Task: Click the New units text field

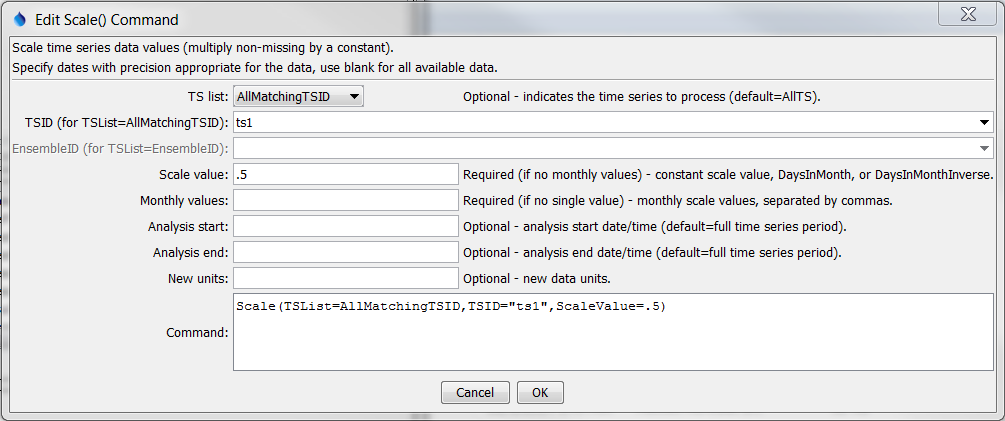Action: [x=345, y=278]
